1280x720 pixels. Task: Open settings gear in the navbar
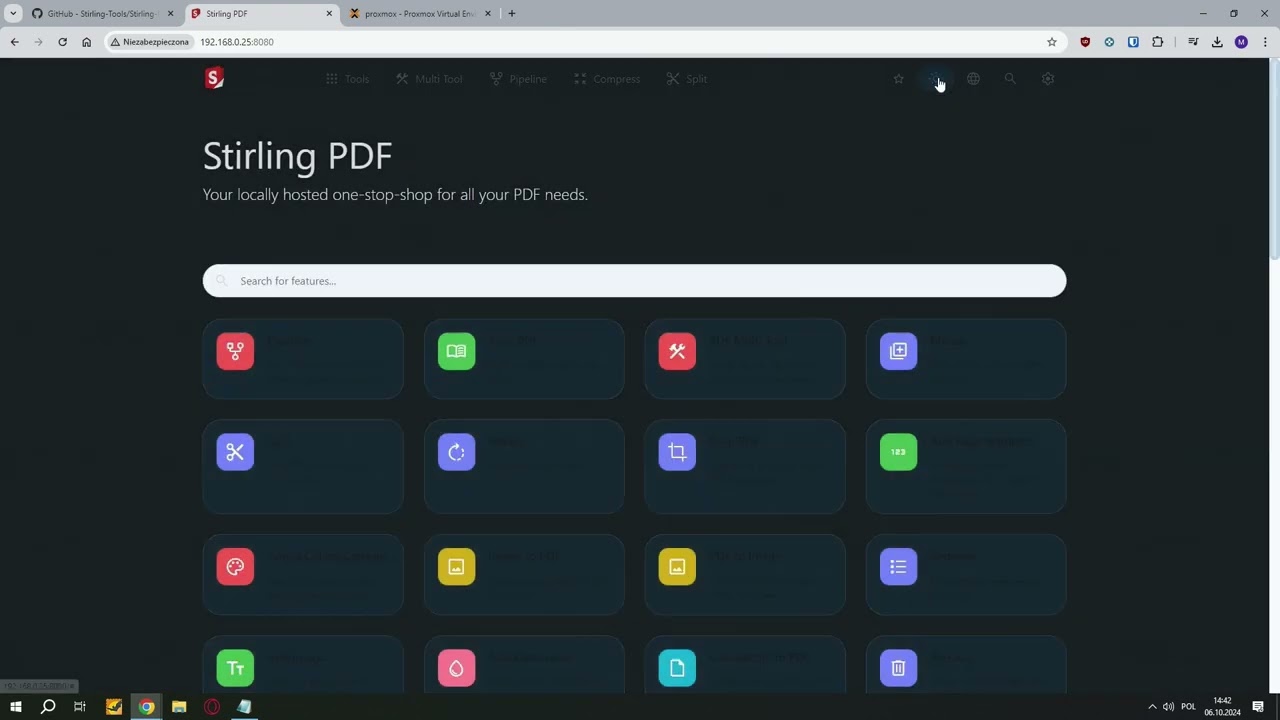[1048, 79]
